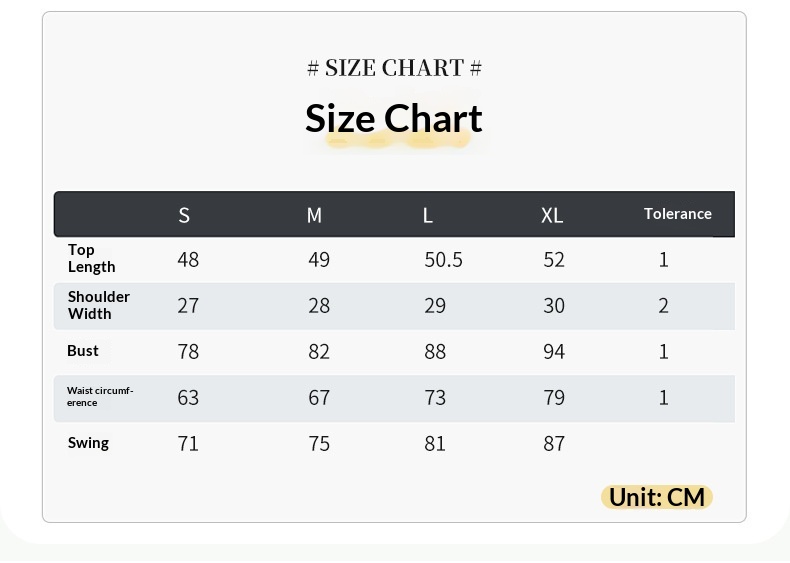The height and width of the screenshot is (563, 790).
Task: Click the Swing value 75 for M
Action: click(x=319, y=444)
